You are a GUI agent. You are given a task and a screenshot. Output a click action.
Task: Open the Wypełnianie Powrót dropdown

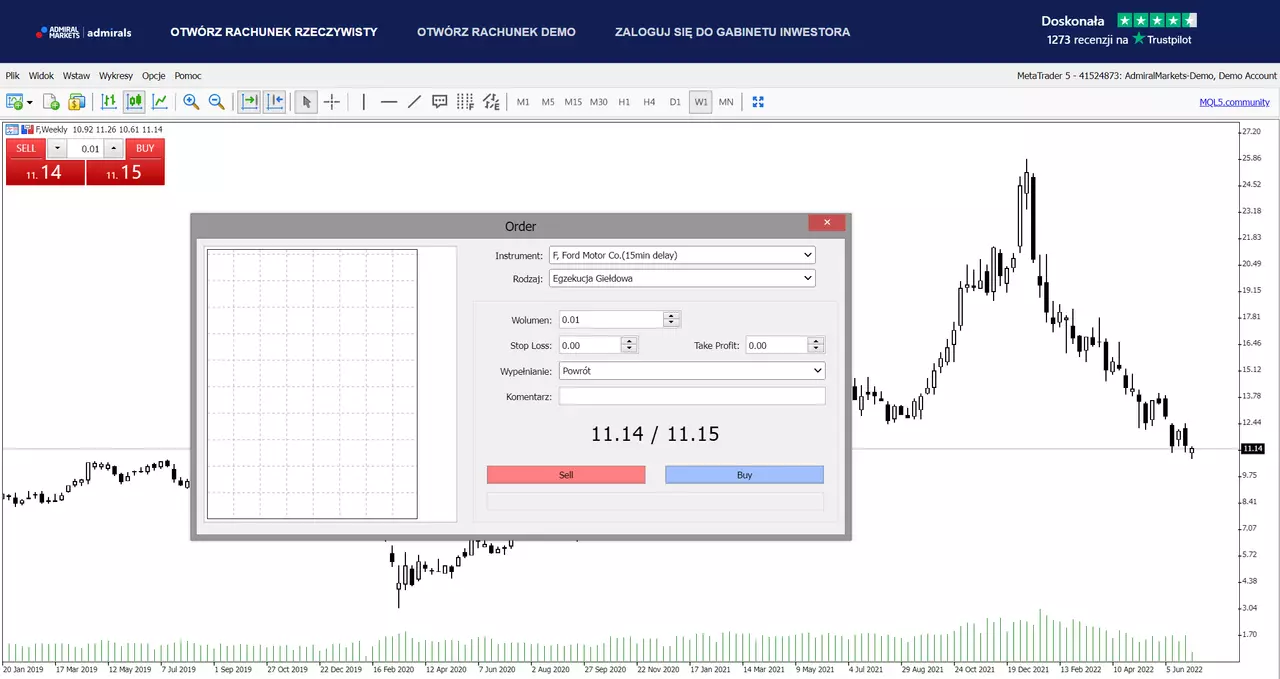[x=692, y=370]
